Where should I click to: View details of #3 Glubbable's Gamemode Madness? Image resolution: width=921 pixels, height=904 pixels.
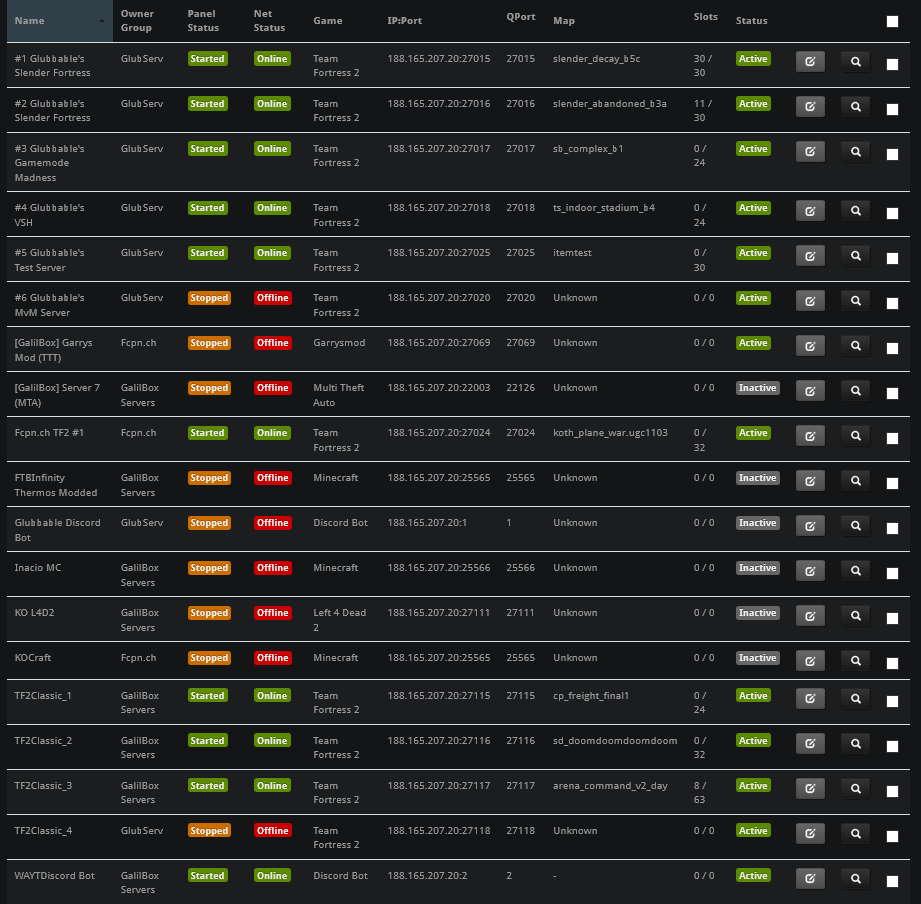click(856, 152)
